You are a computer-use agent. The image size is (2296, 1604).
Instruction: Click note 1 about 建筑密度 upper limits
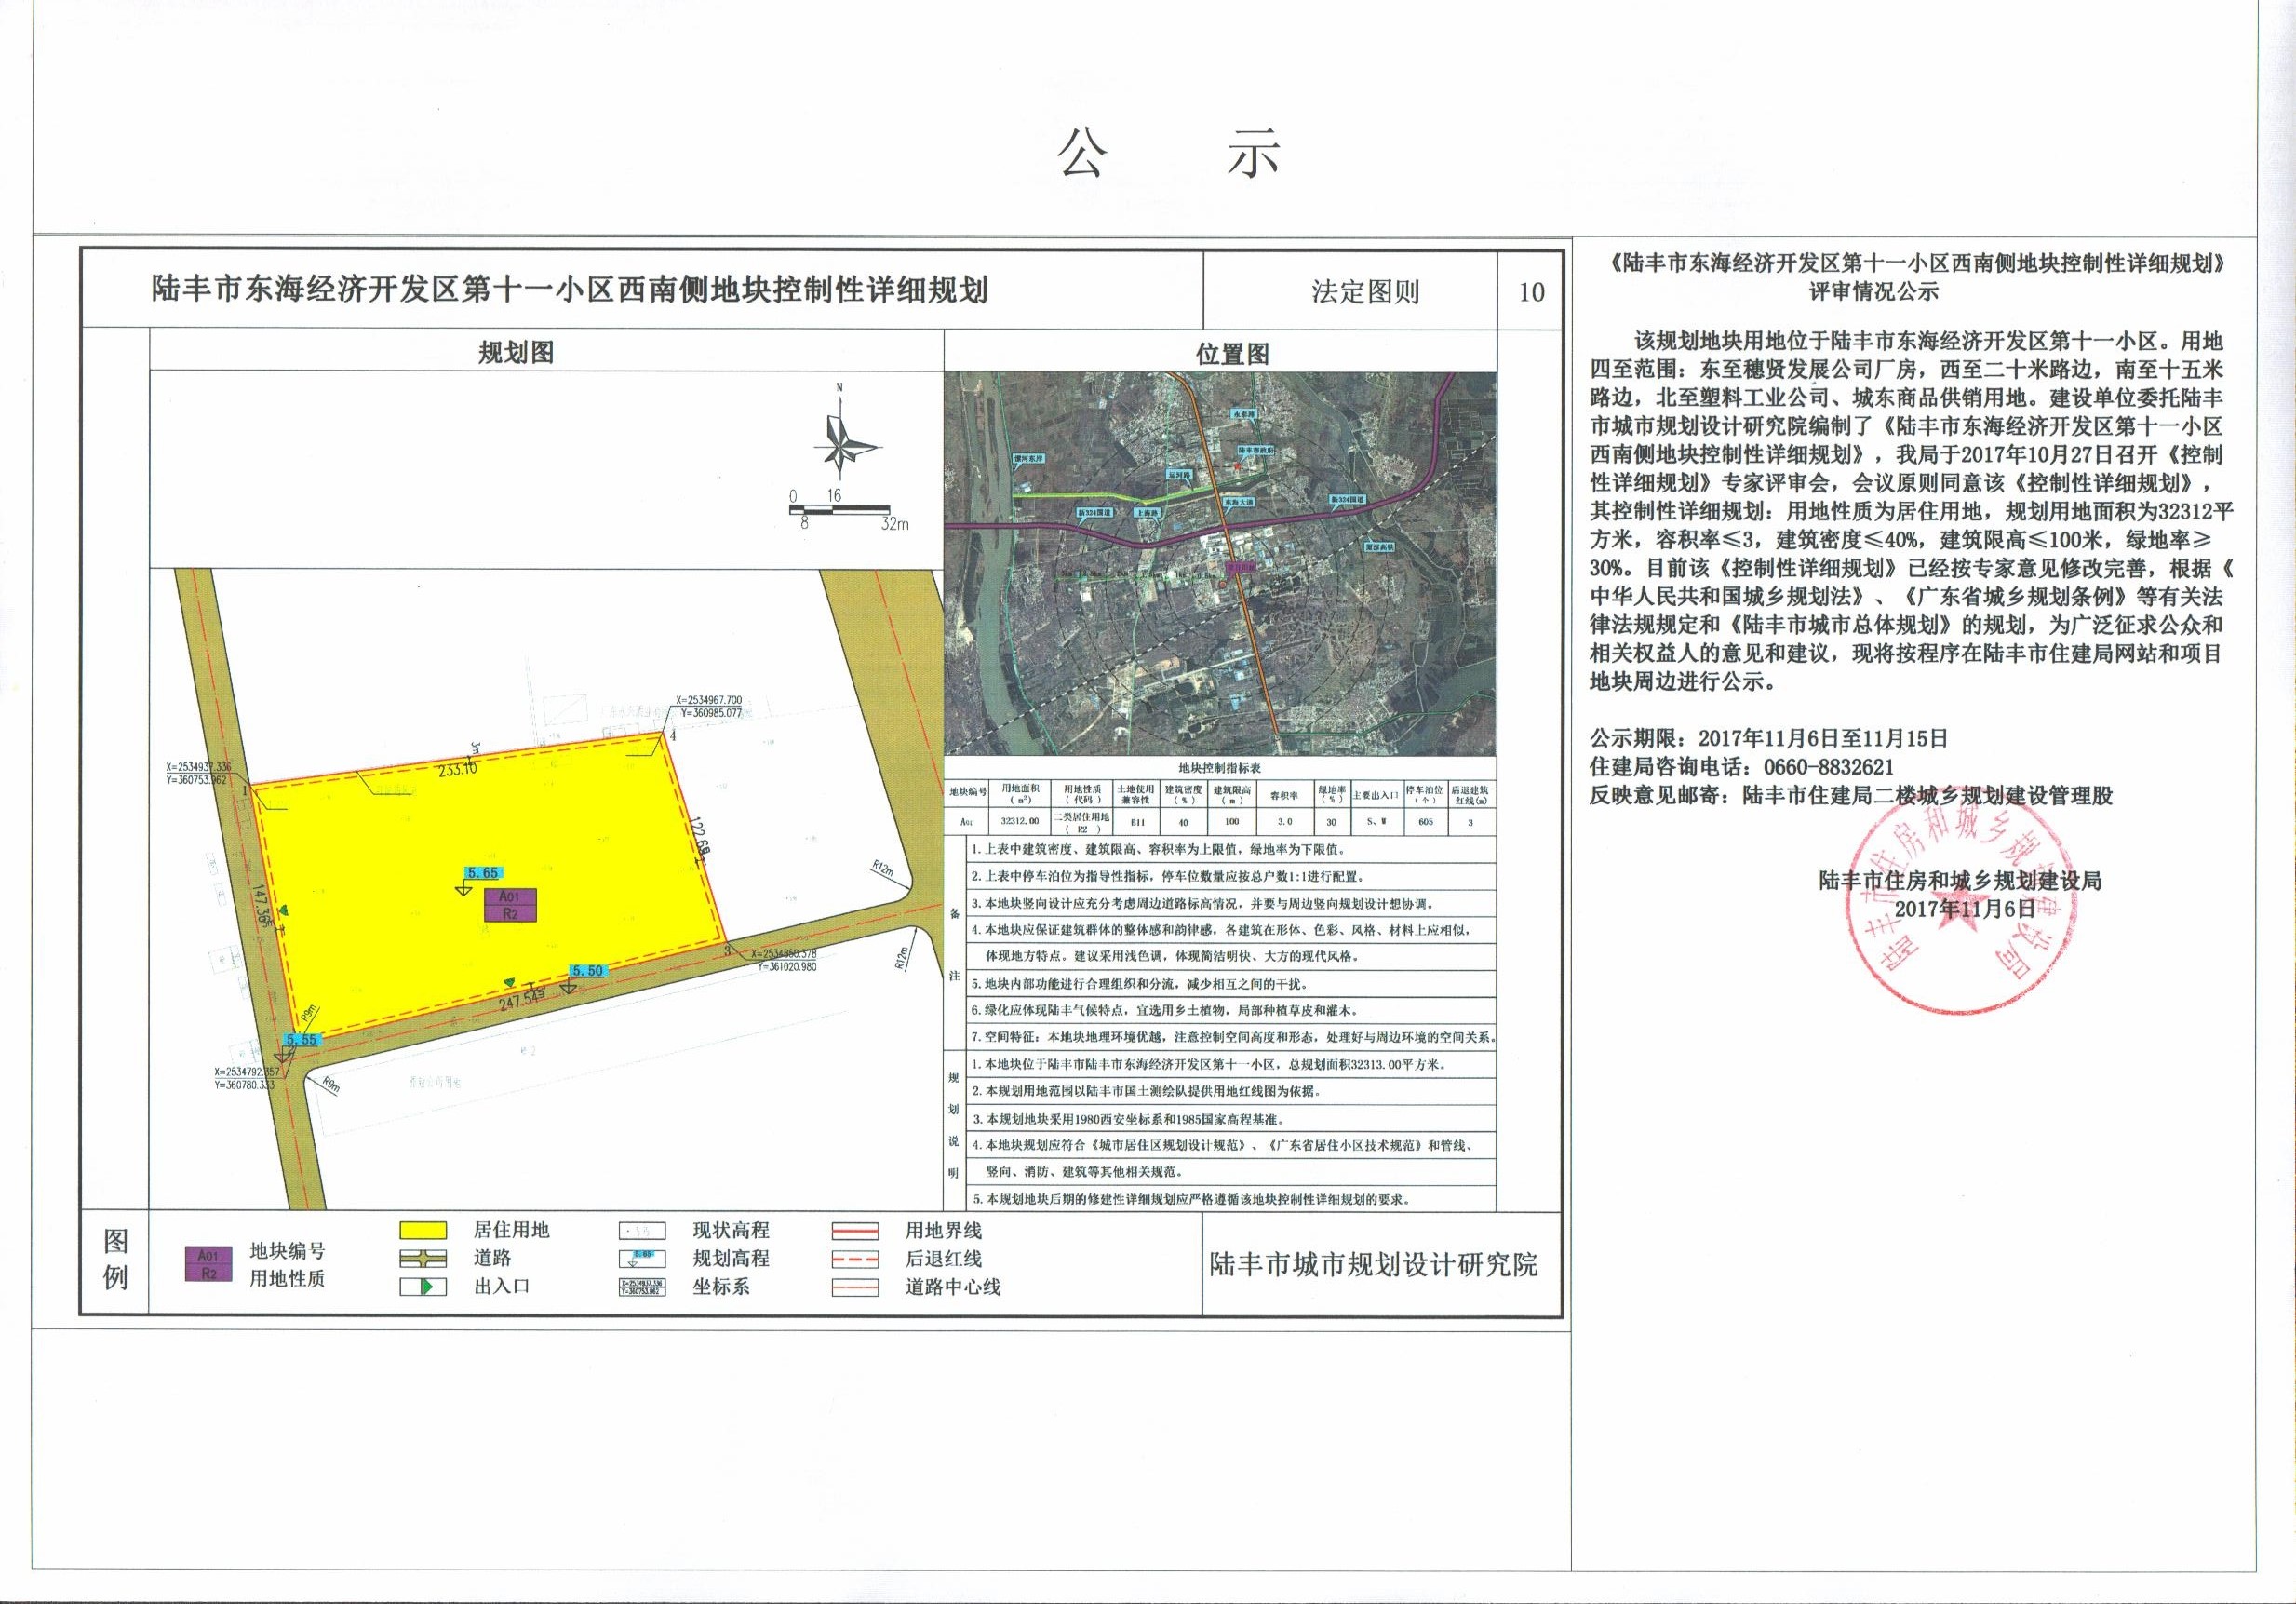click(x=1160, y=849)
